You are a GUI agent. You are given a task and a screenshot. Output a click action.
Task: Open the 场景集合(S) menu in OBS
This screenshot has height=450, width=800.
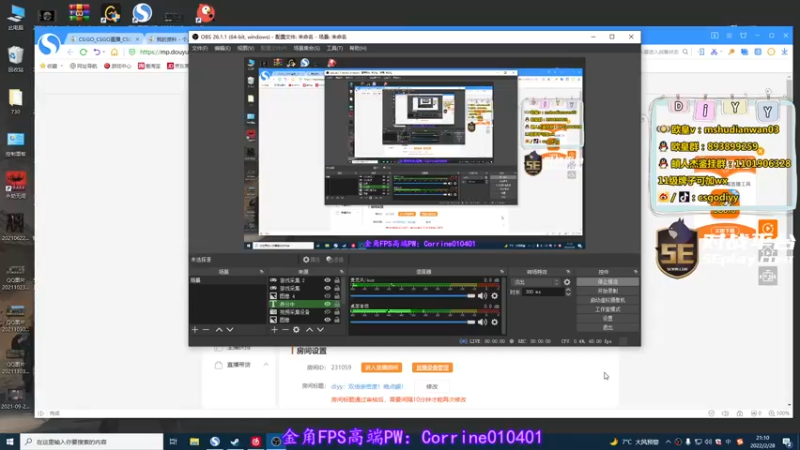(x=307, y=48)
